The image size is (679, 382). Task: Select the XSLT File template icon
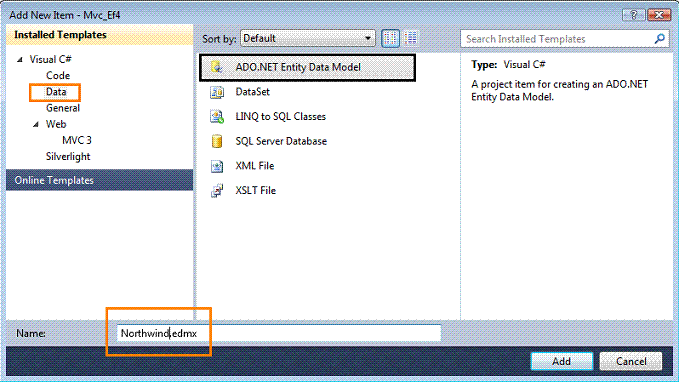(x=217, y=191)
